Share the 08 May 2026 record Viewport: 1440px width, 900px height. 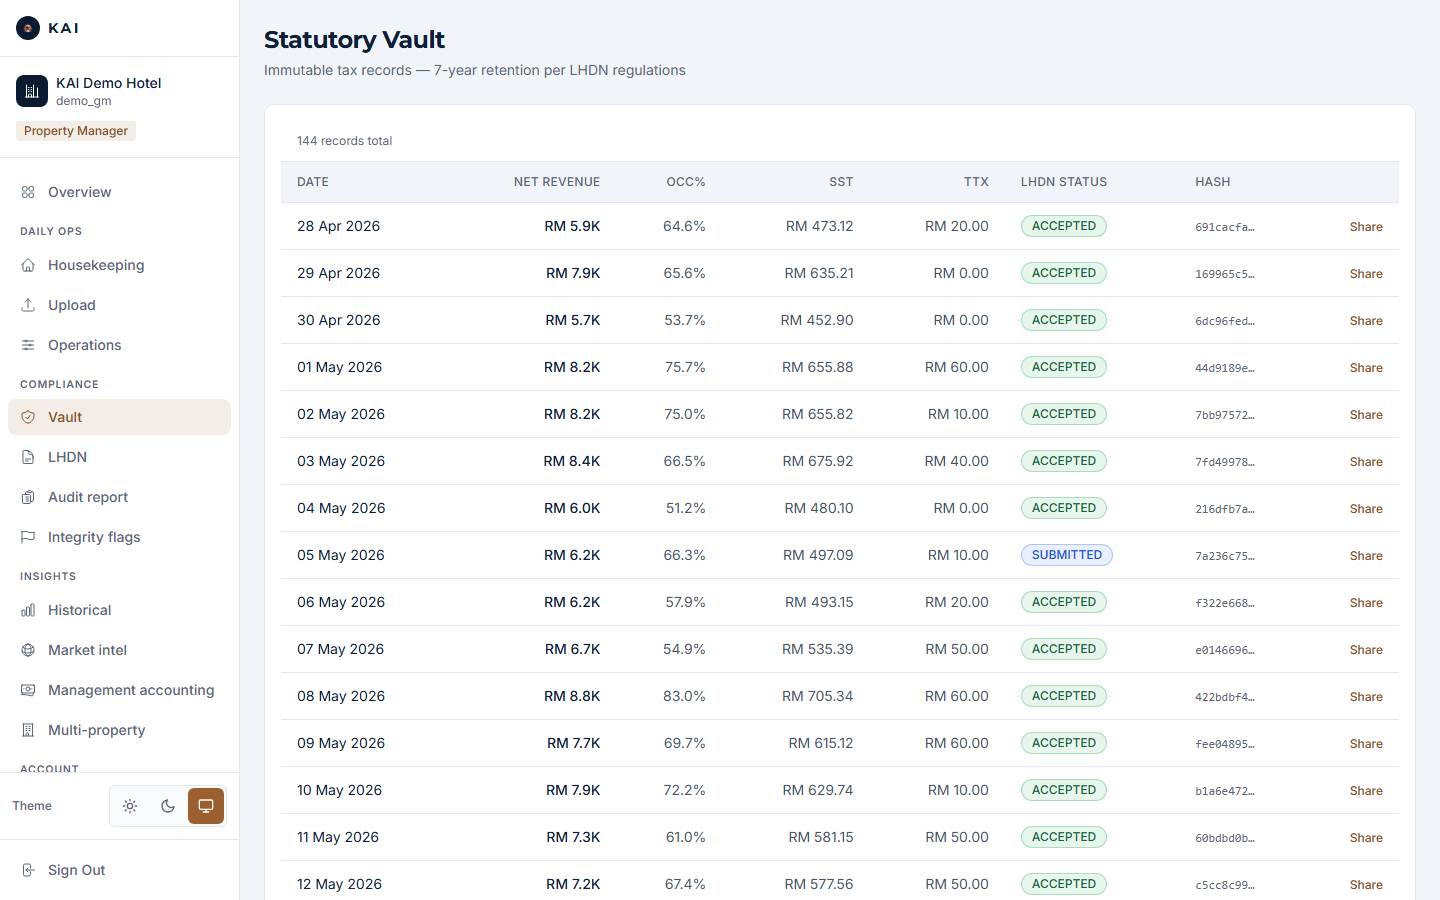click(x=1366, y=697)
